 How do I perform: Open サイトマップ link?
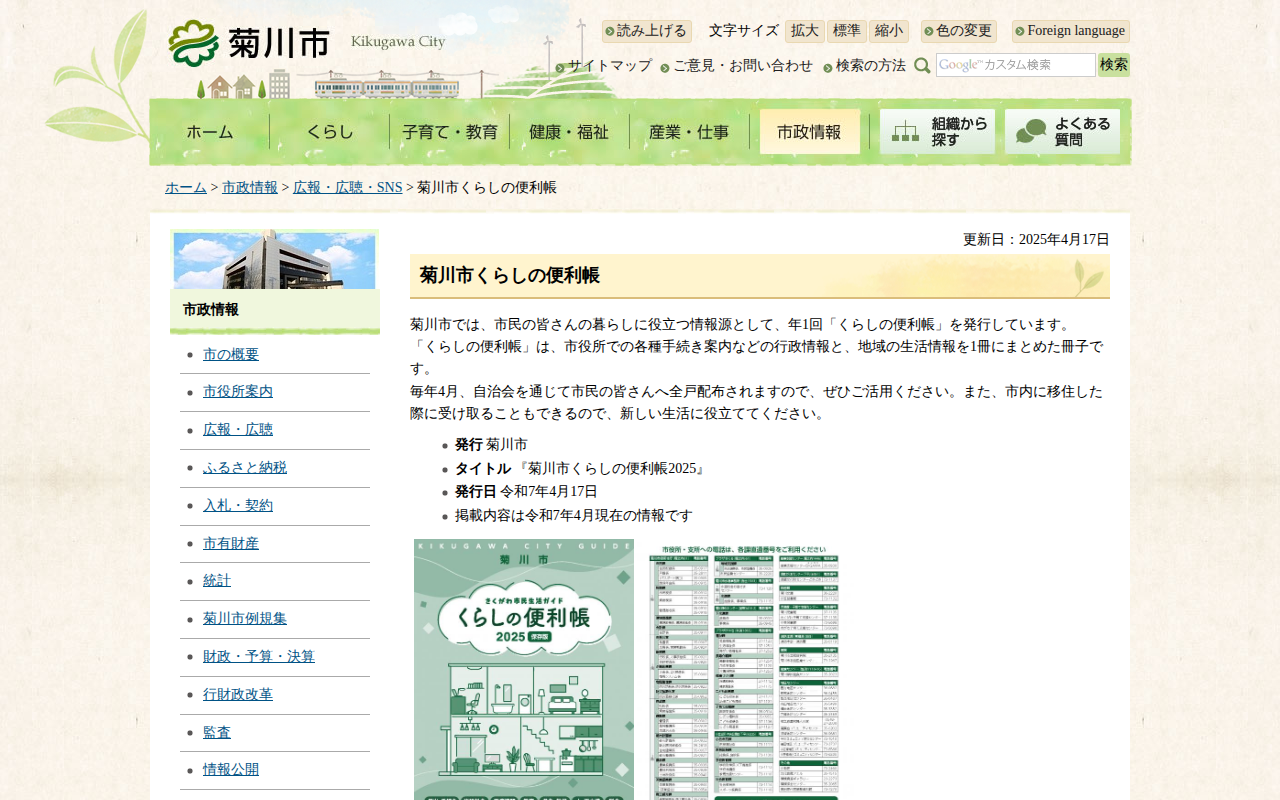pyautogui.click(x=610, y=66)
